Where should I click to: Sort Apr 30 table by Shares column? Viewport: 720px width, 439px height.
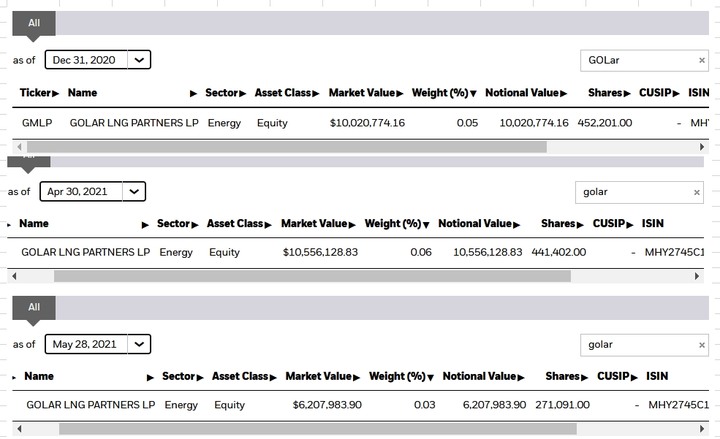(x=562, y=224)
